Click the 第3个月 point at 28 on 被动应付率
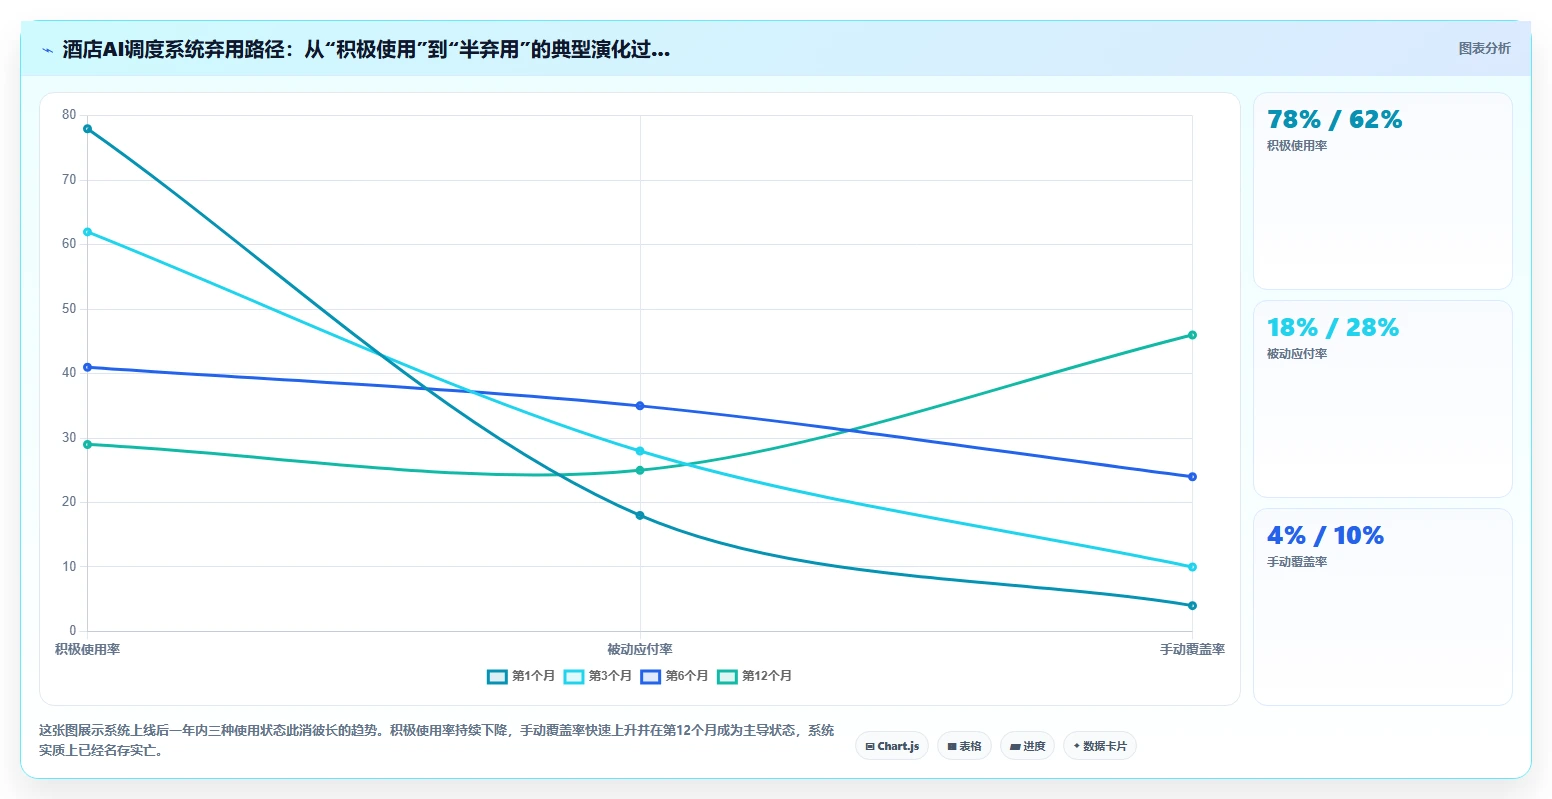This screenshot has width=1552, height=799. tap(640, 451)
